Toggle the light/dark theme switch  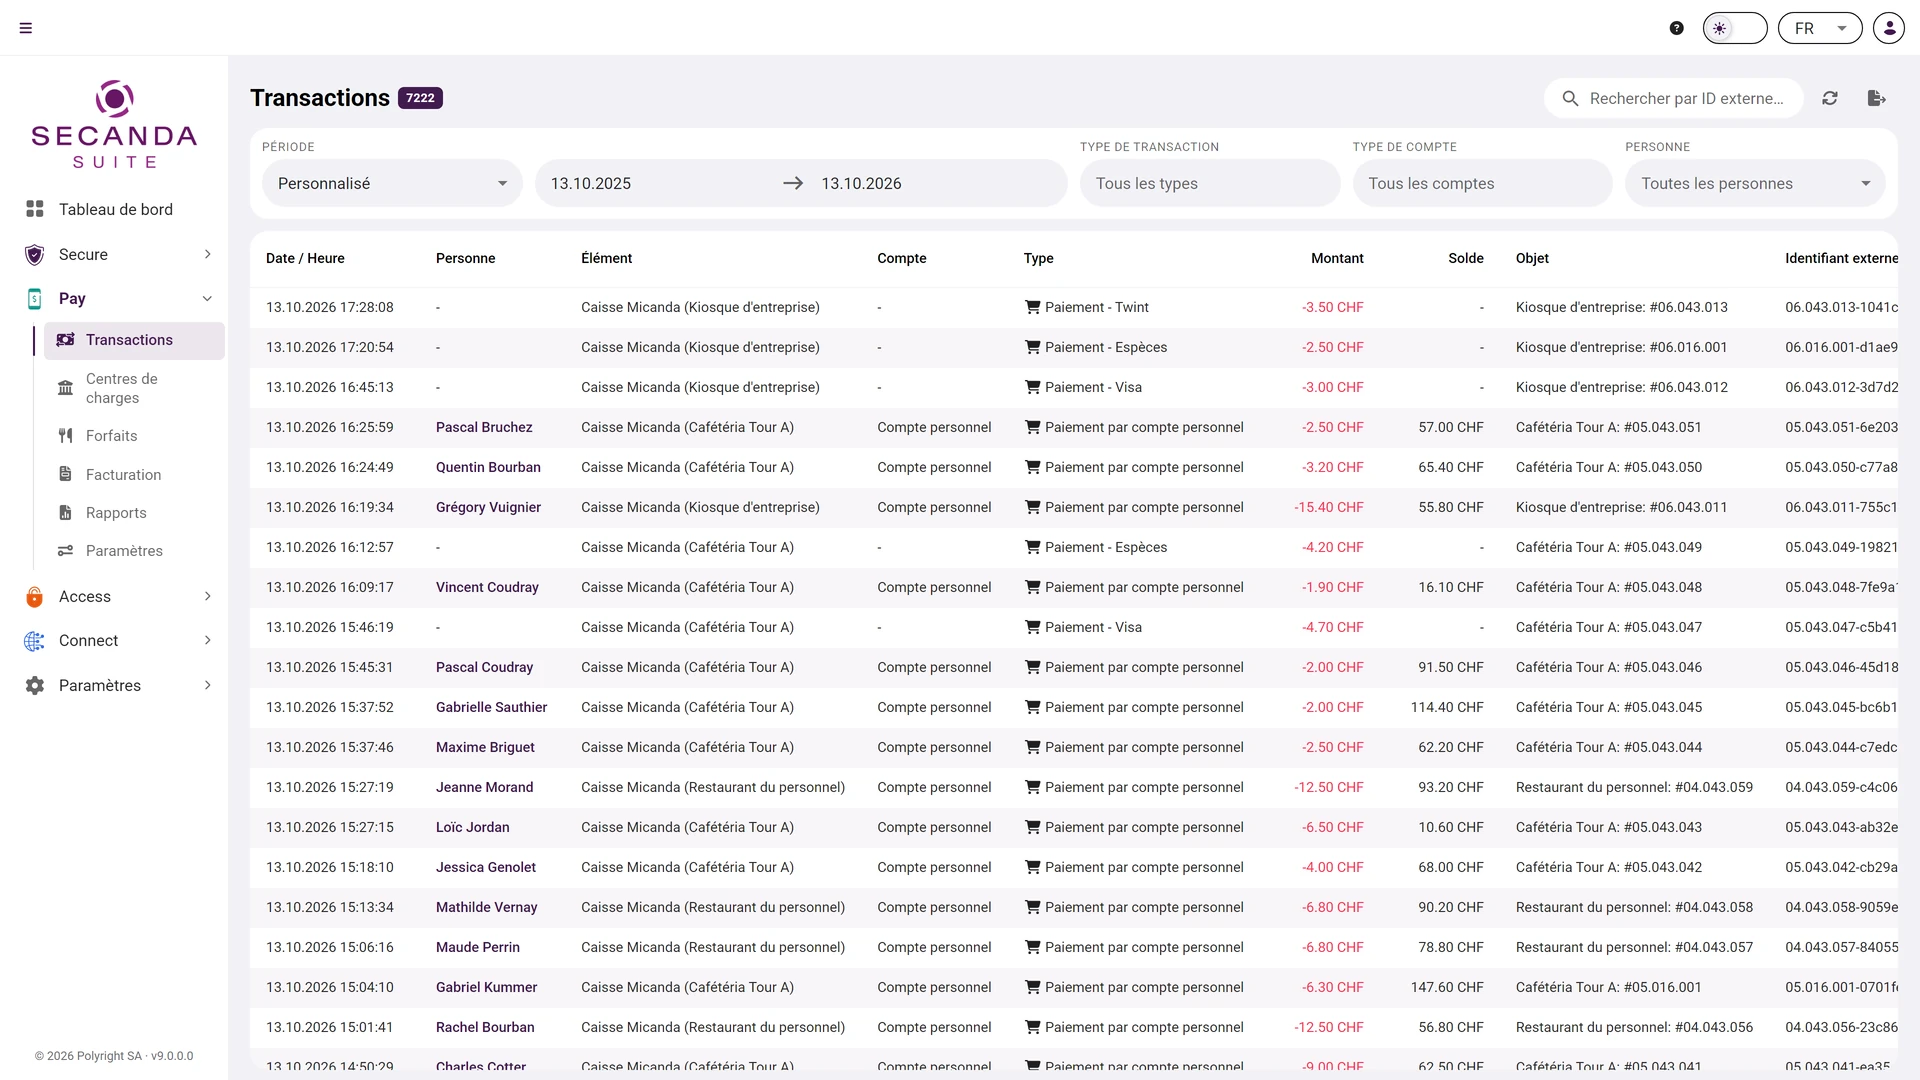pos(1735,28)
